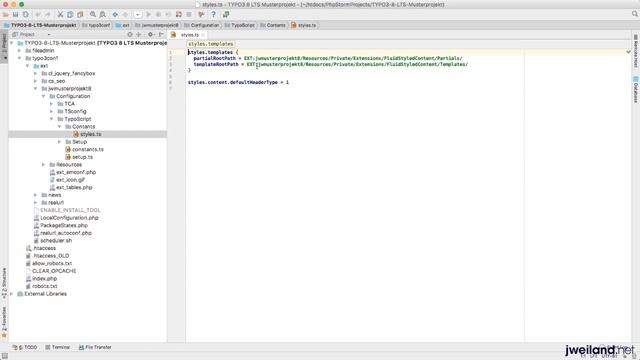Viewport: 640px width, 360px height.
Task: Click the Search Everywhere magnifier icon
Action: pos(635,14)
